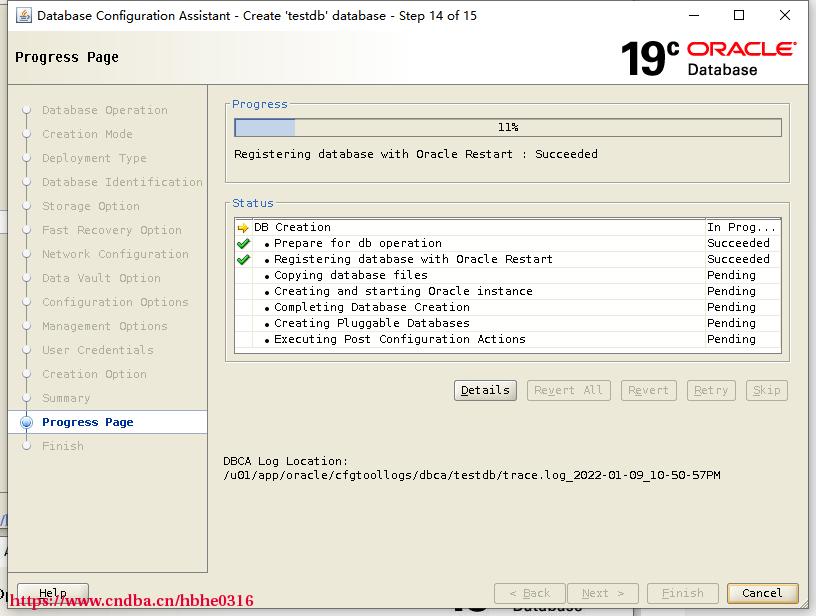Click the Oracle 19c Database logo

[708, 58]
